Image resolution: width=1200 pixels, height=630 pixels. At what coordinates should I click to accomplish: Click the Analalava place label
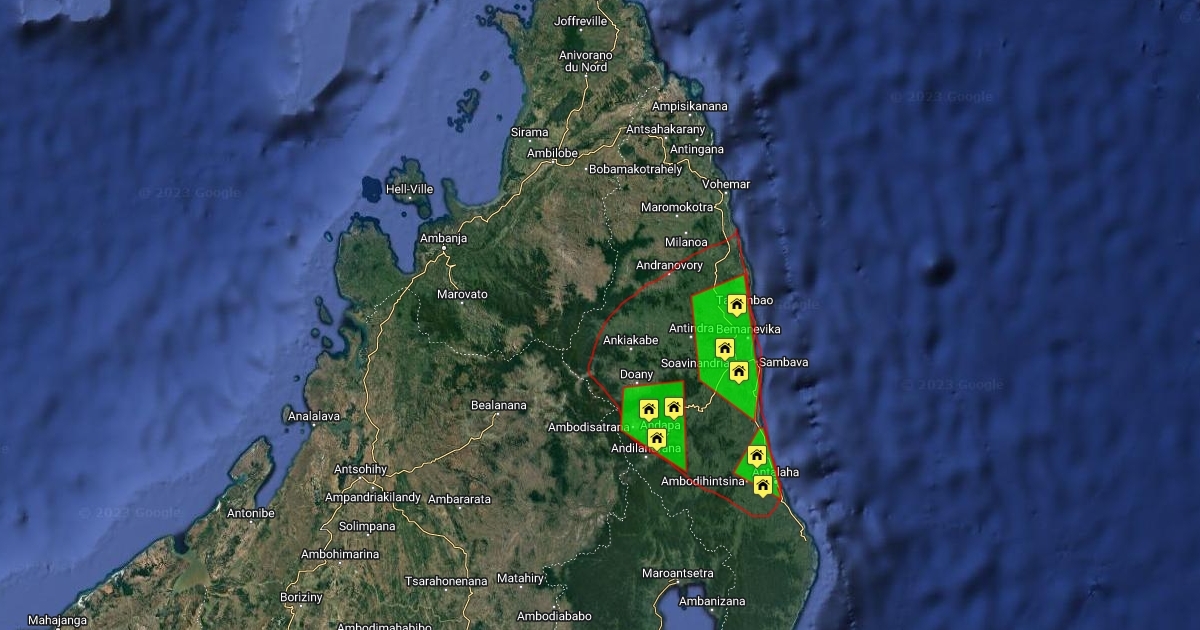point(314,416)
